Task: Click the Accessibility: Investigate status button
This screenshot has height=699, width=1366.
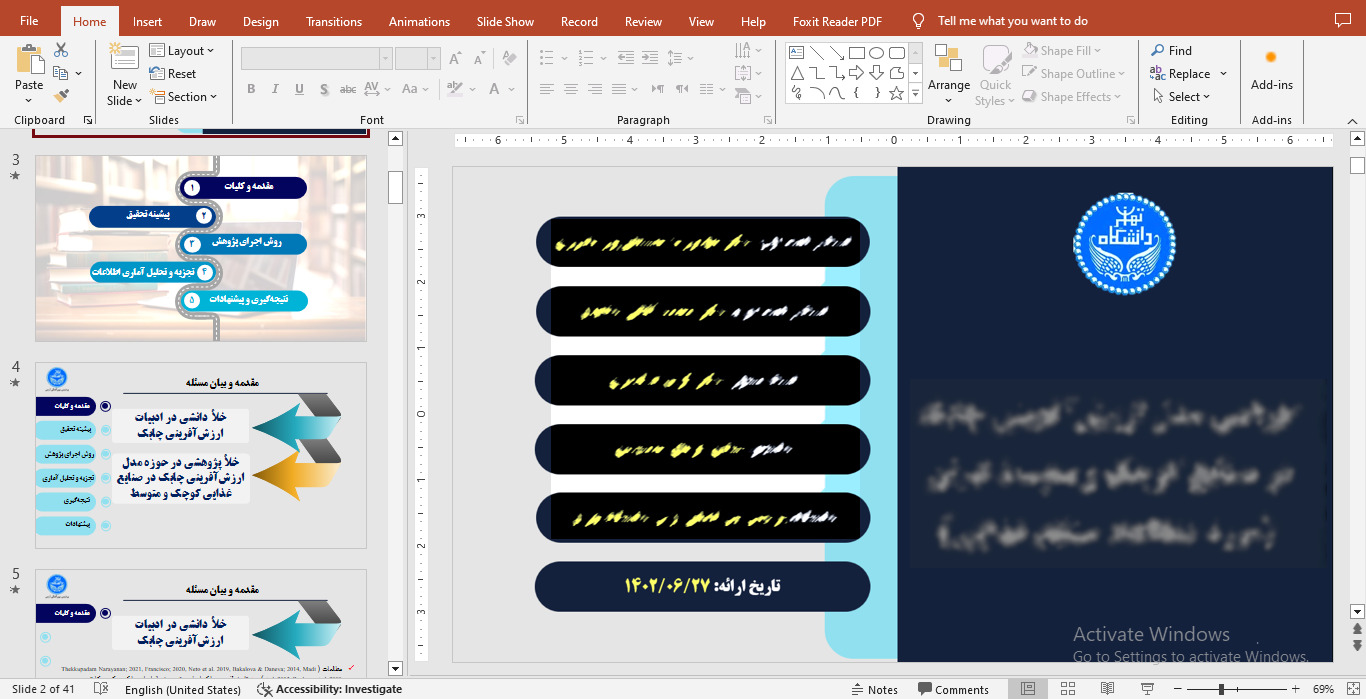Action: (330, 689)
